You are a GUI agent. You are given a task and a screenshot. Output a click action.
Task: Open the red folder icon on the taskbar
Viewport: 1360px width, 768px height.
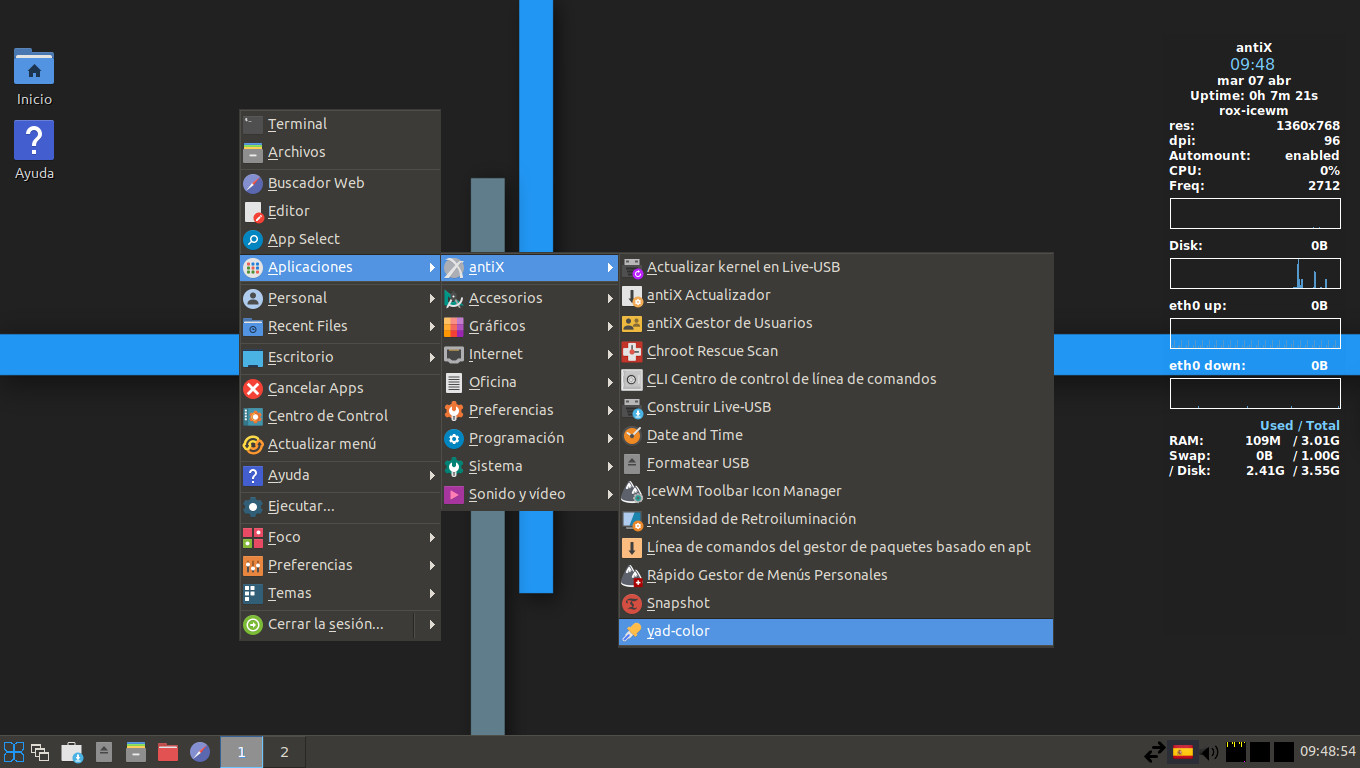pyautogui.click(x=167, y=751)
